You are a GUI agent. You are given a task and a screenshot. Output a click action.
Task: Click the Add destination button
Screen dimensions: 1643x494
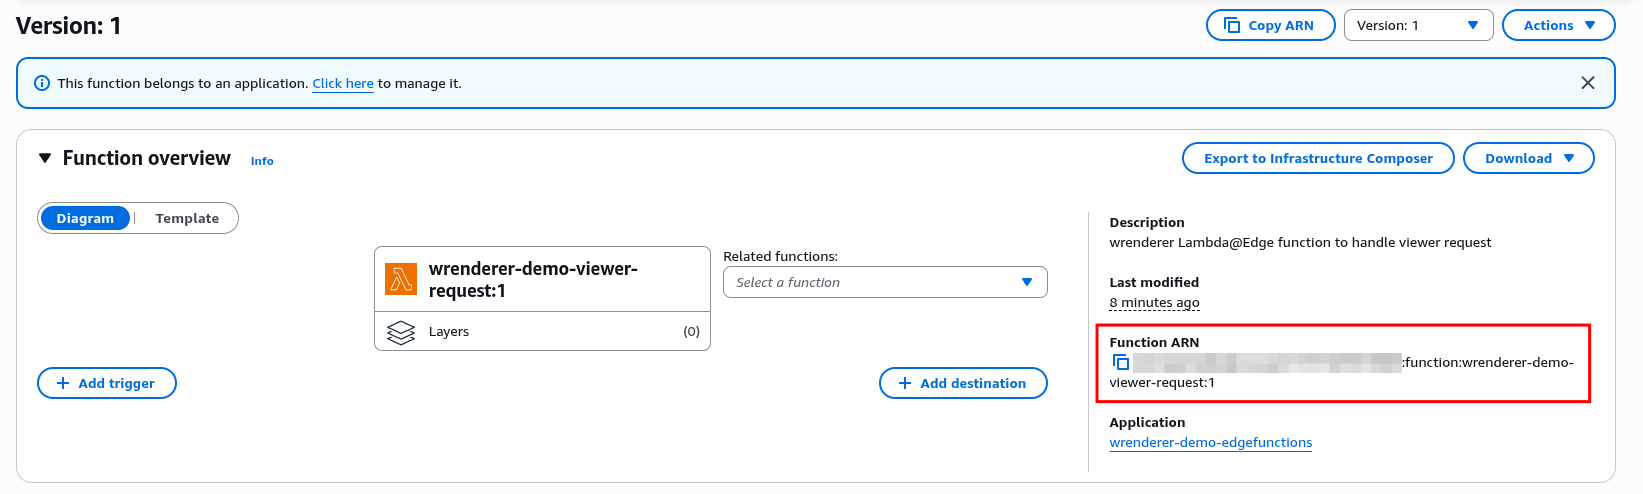pos(963,383)
